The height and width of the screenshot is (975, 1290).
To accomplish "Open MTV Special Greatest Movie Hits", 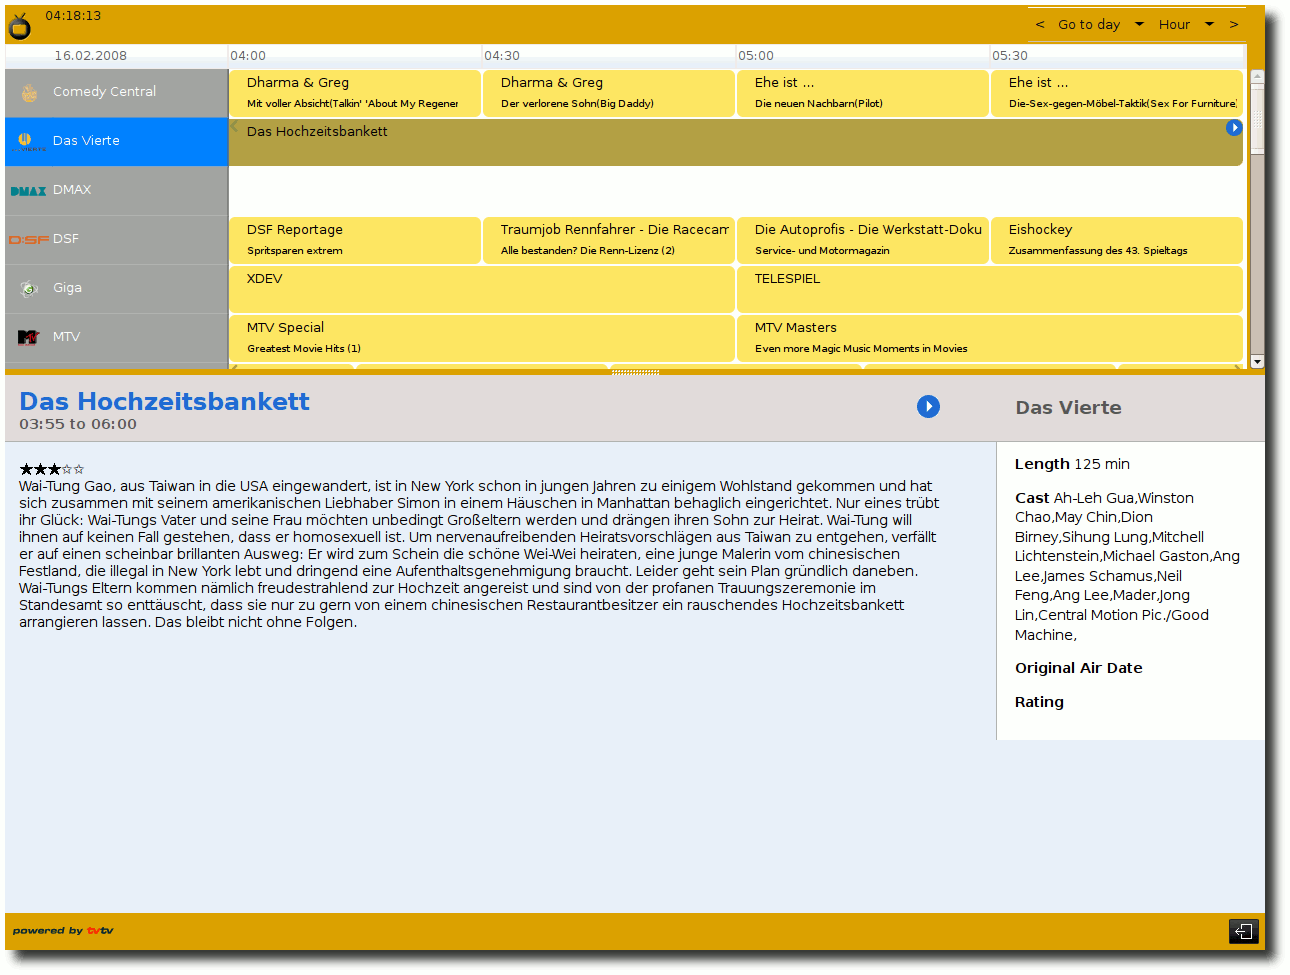I will pos(482,338).
